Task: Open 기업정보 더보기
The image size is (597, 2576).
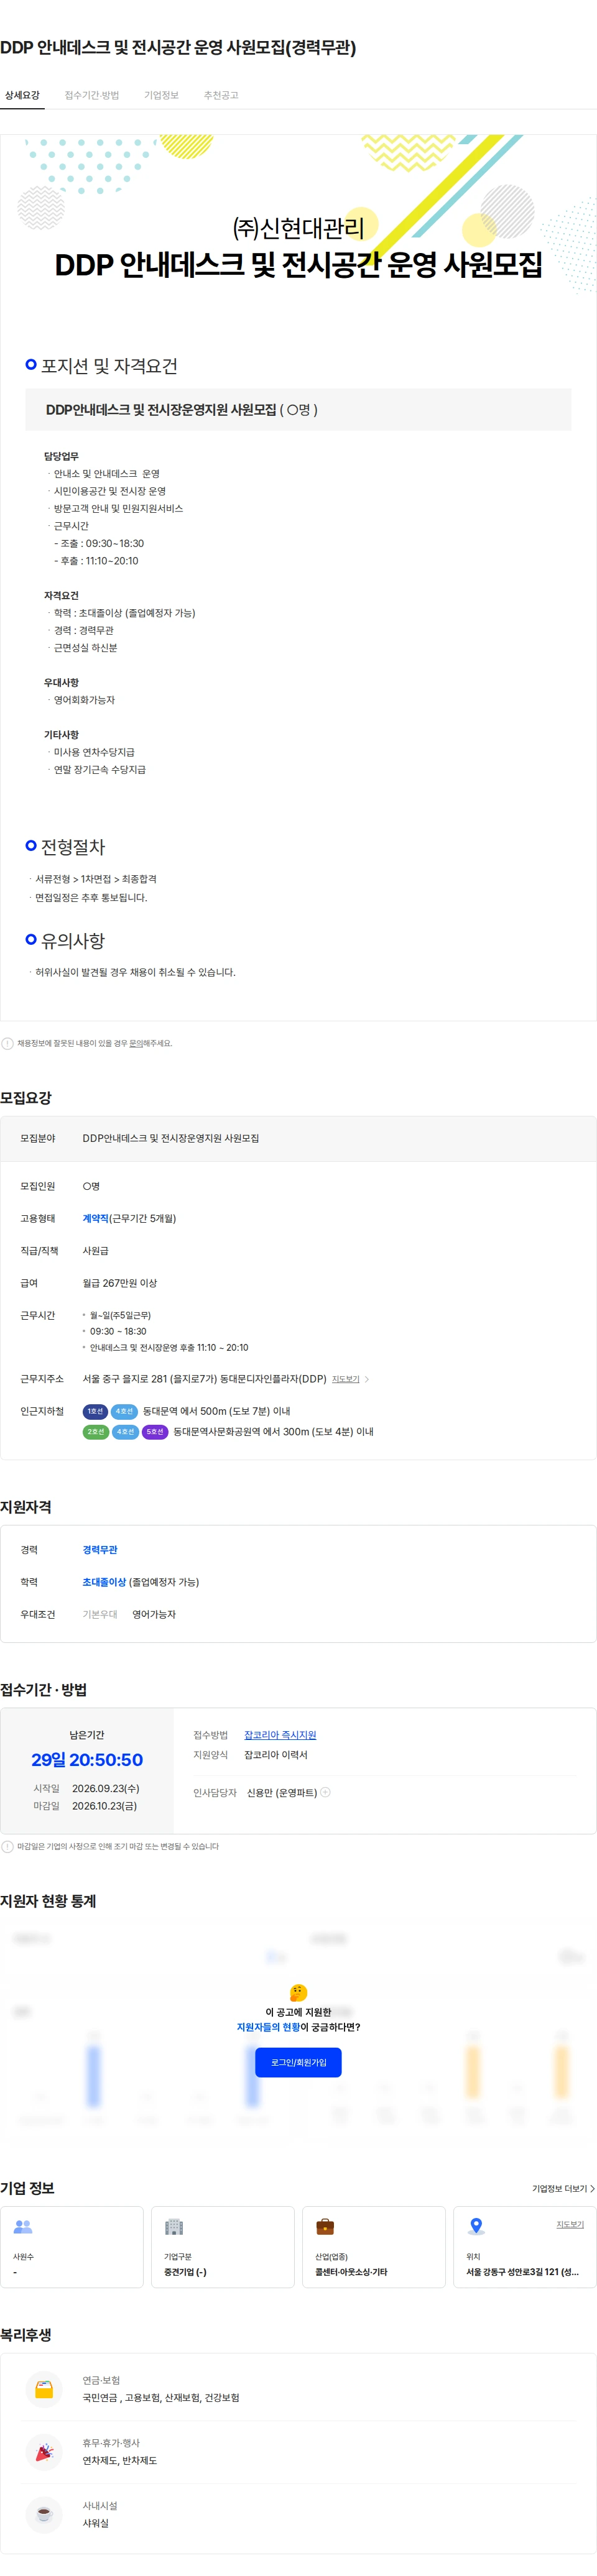Action: click(x=563, y=2188)
